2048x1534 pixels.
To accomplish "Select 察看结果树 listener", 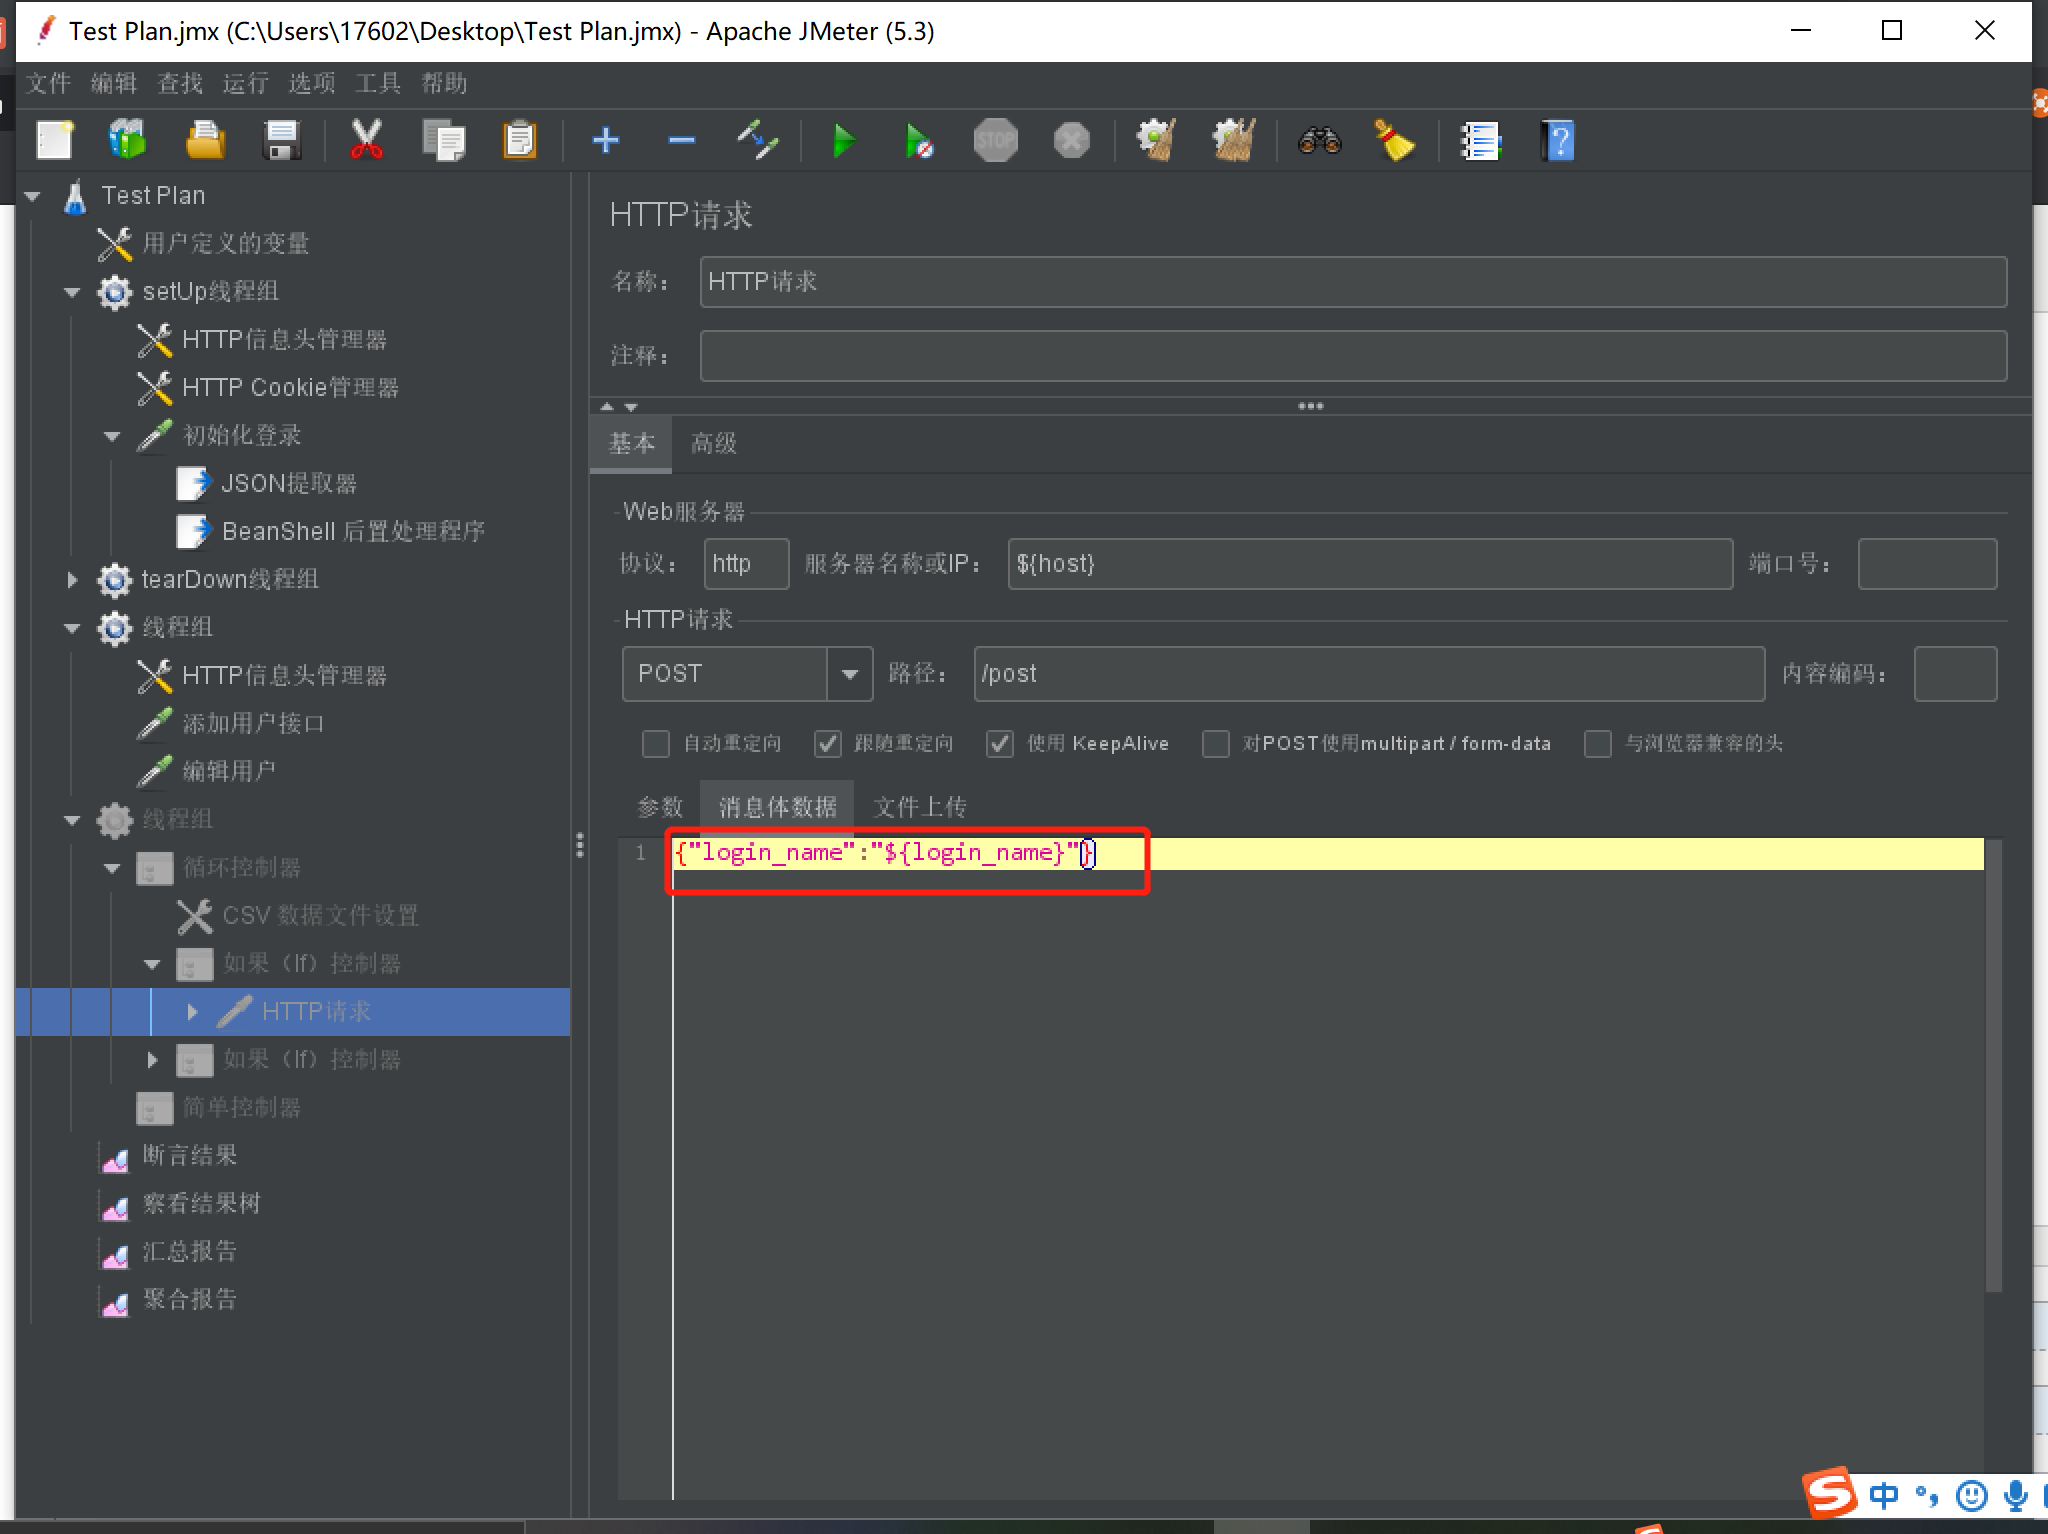I will (x=201, y=1203).
